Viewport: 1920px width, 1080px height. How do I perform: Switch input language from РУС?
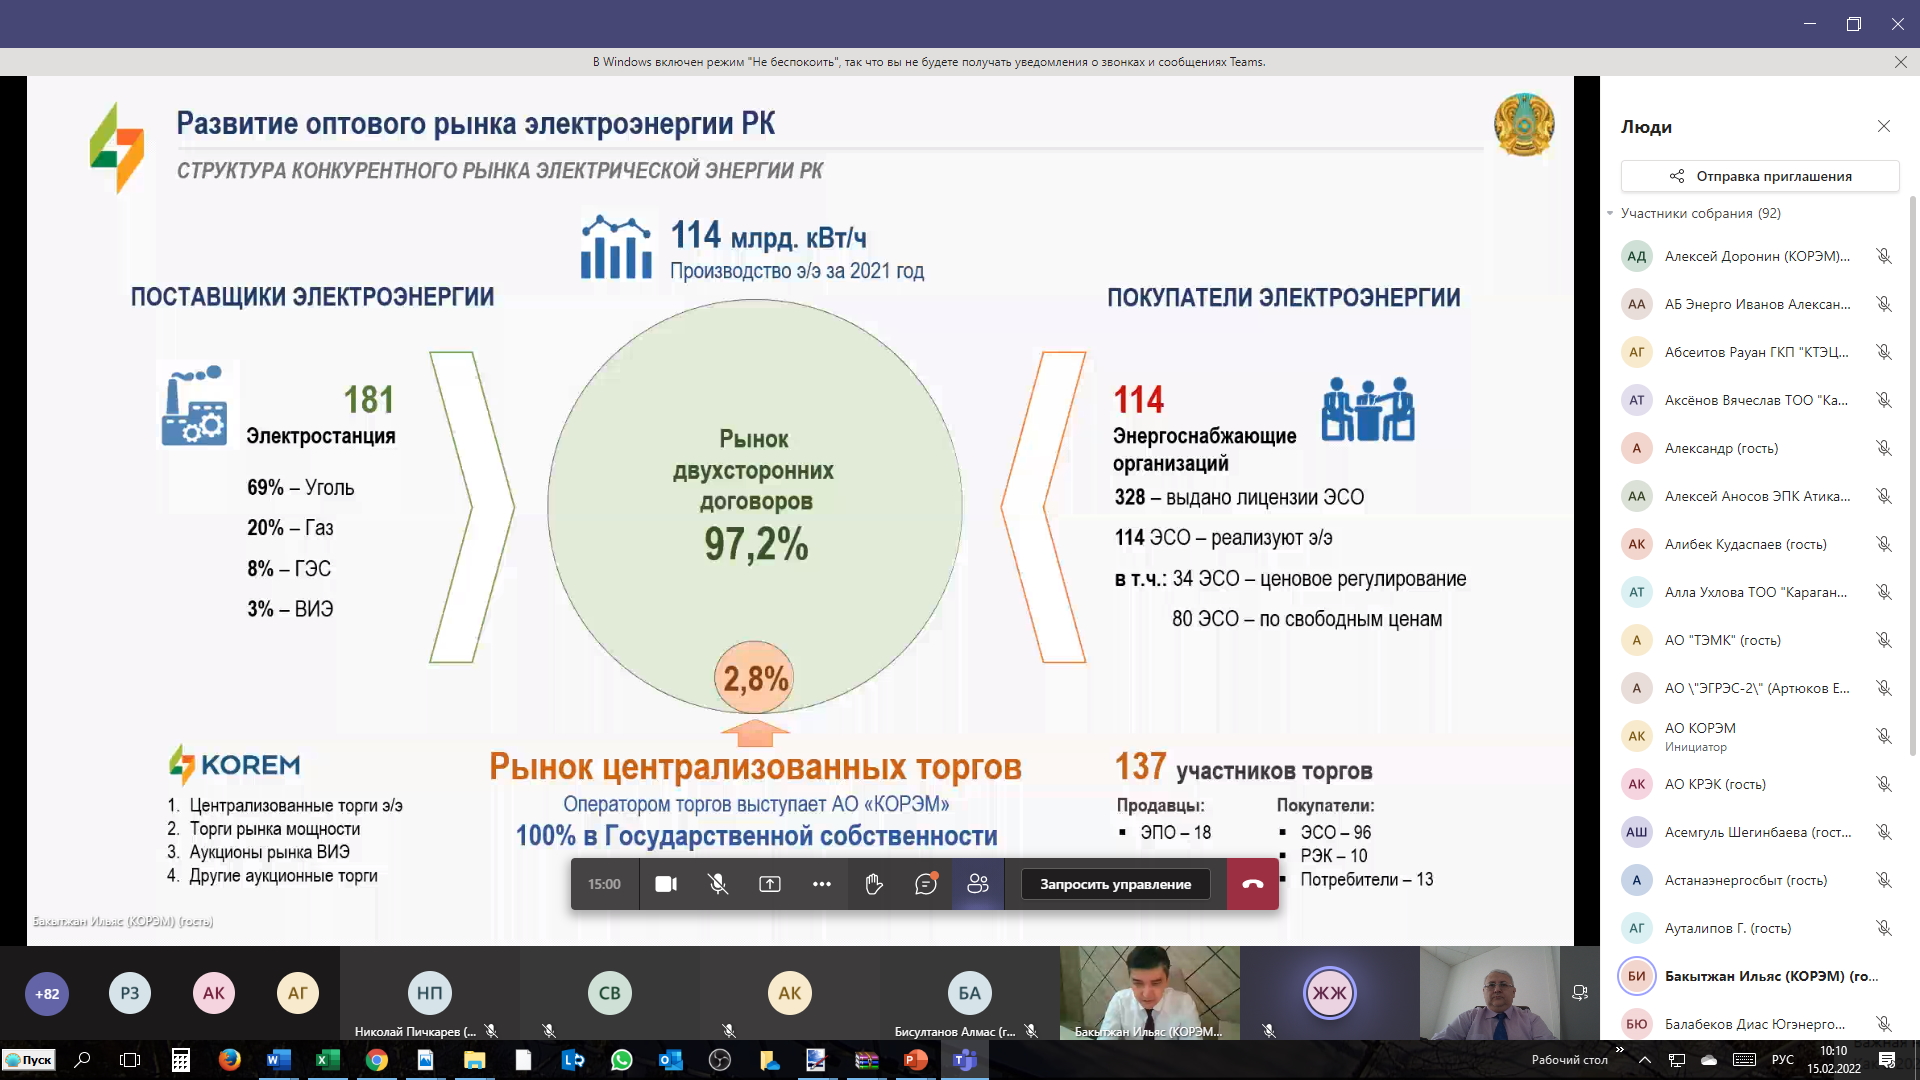1783,1059
